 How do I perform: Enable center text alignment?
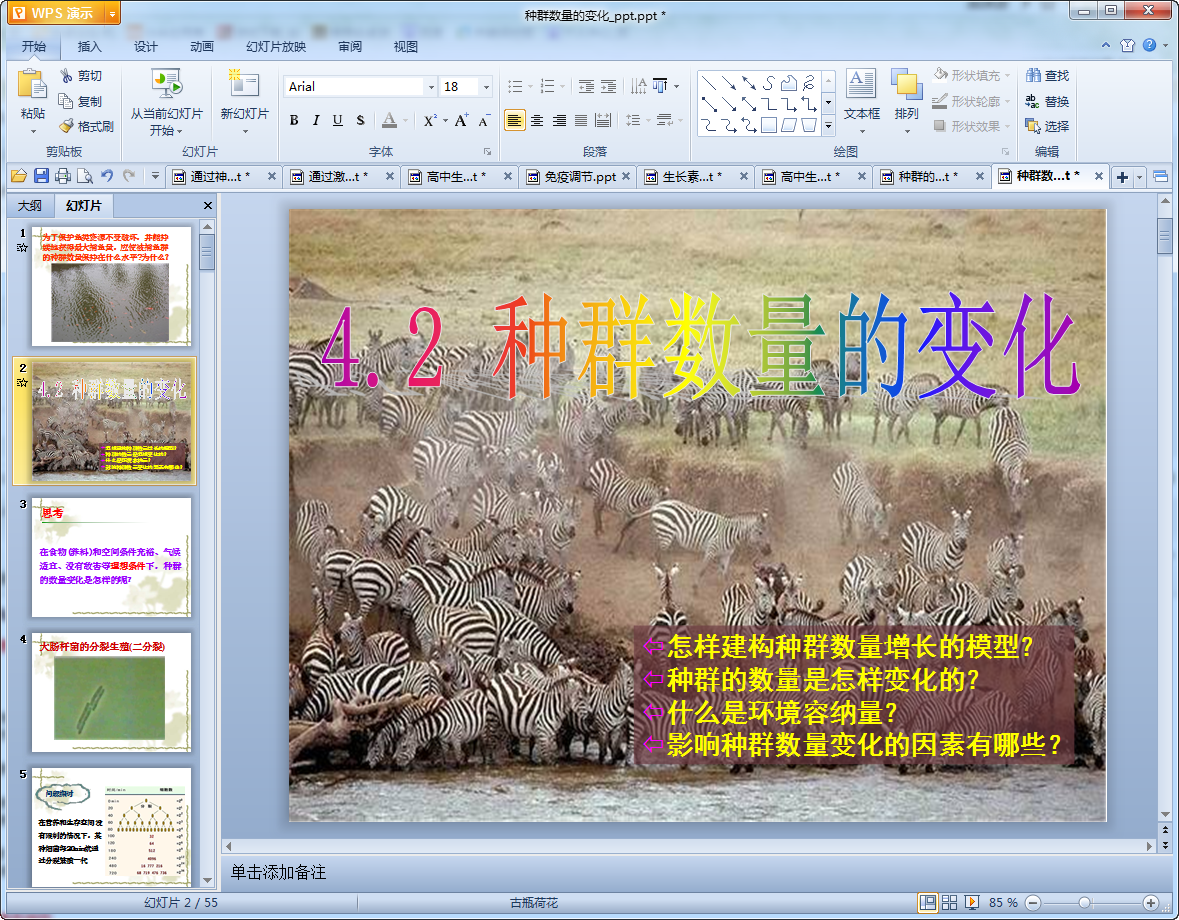(x=537, y=120)
